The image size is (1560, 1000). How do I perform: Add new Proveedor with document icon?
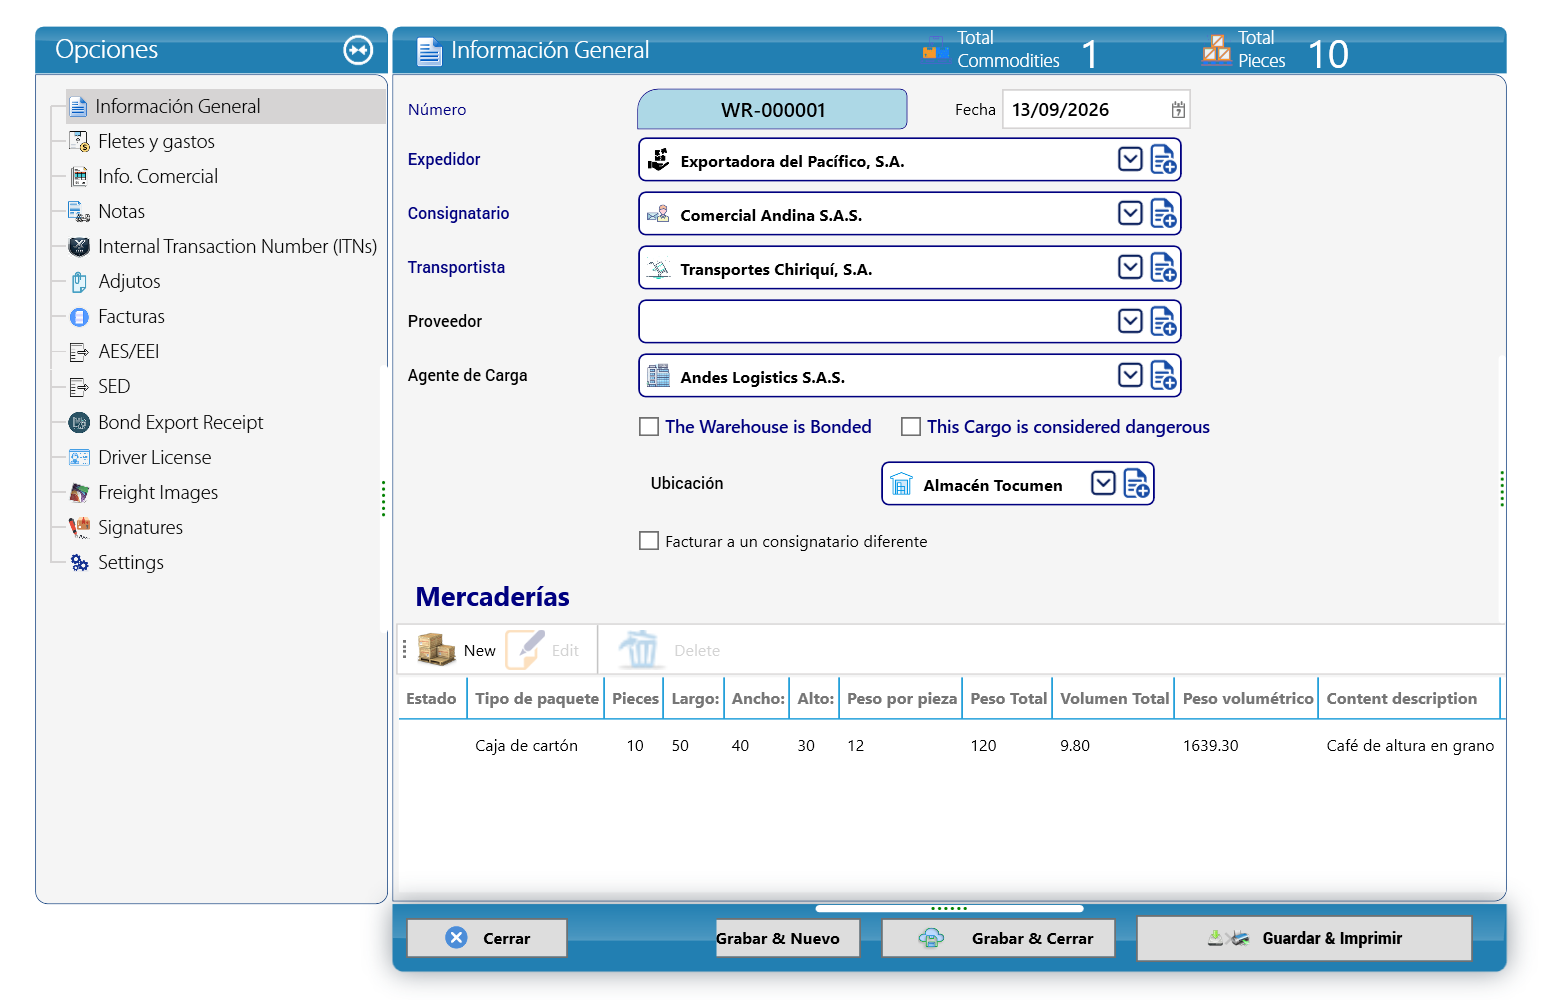[1163, 322]
